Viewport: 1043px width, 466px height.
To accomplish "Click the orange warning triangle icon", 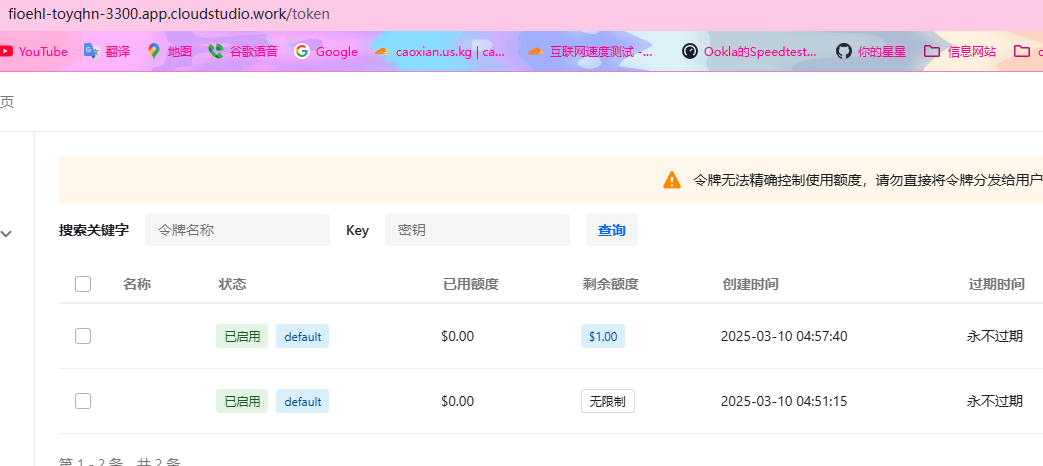I will click(x=672, y=180).
